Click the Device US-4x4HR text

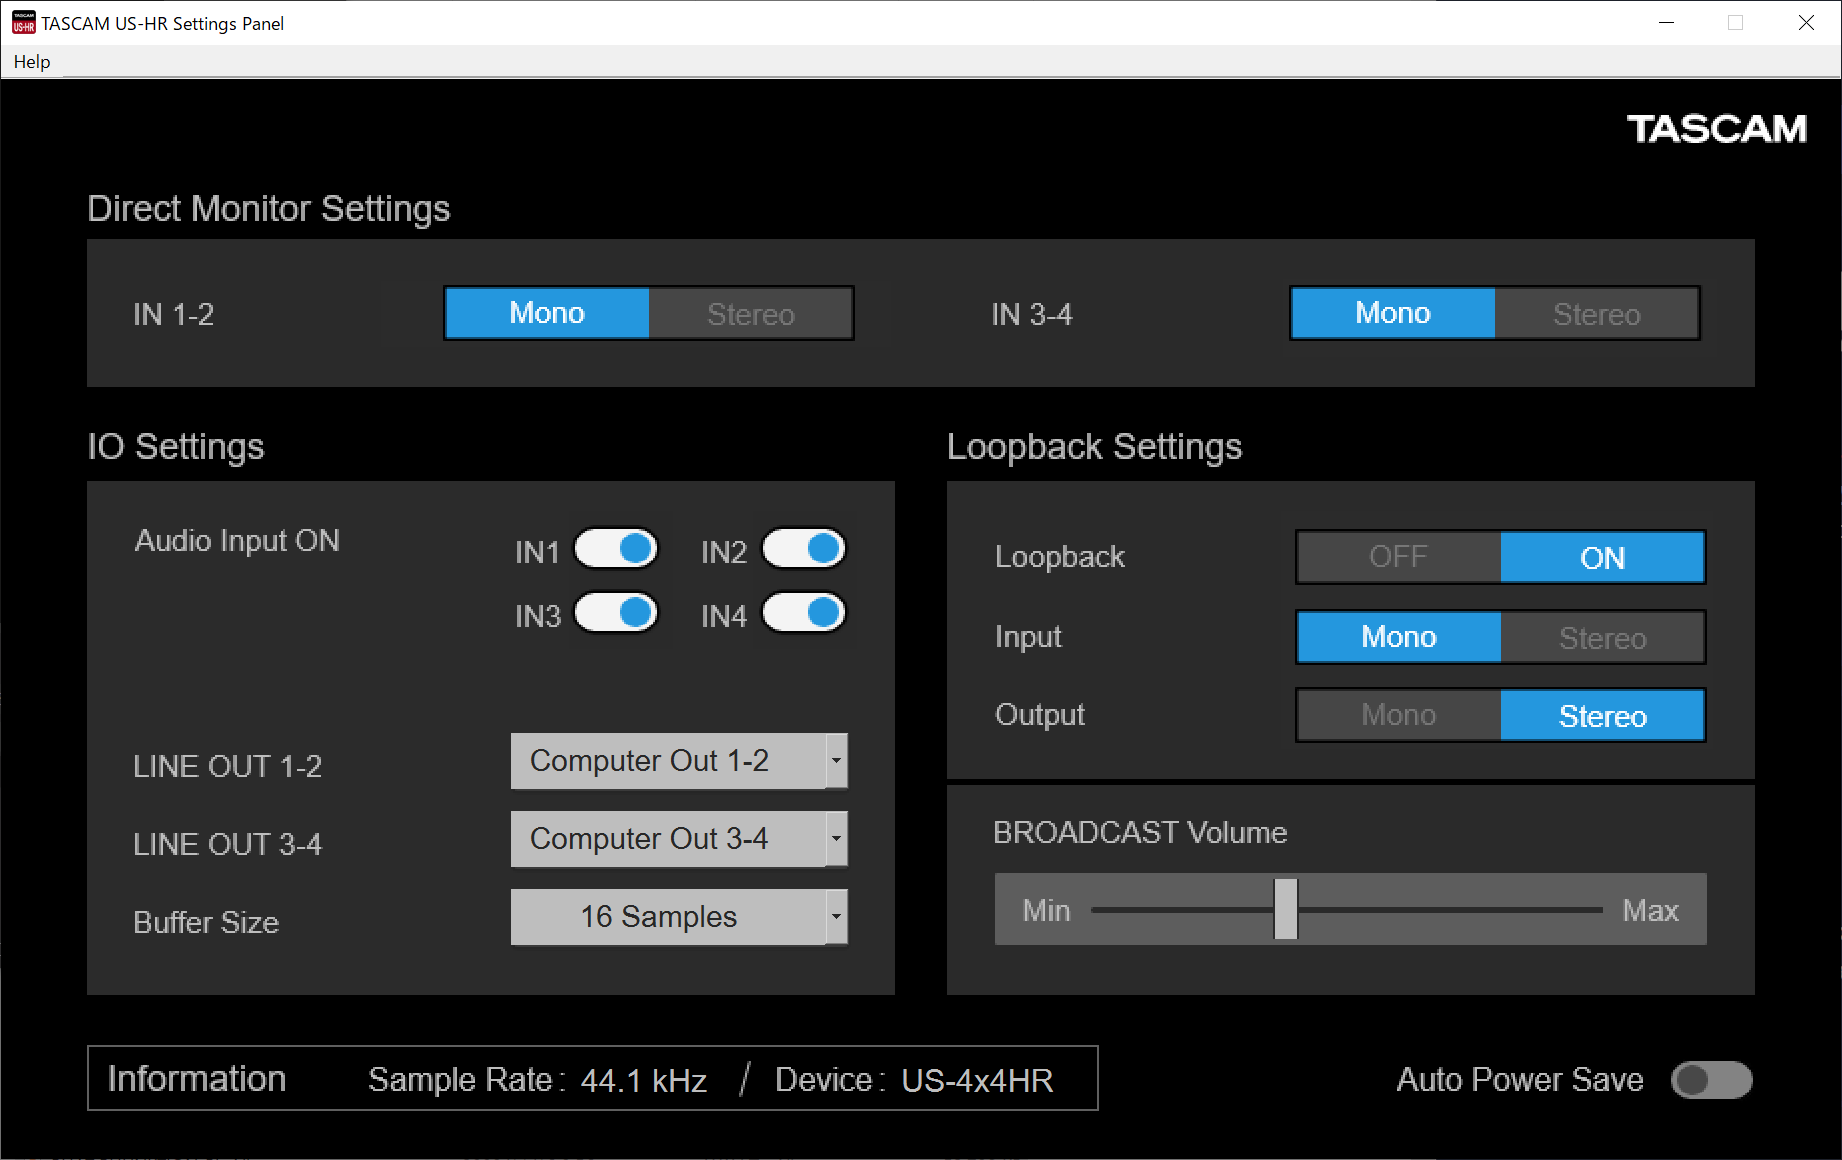977,1081
